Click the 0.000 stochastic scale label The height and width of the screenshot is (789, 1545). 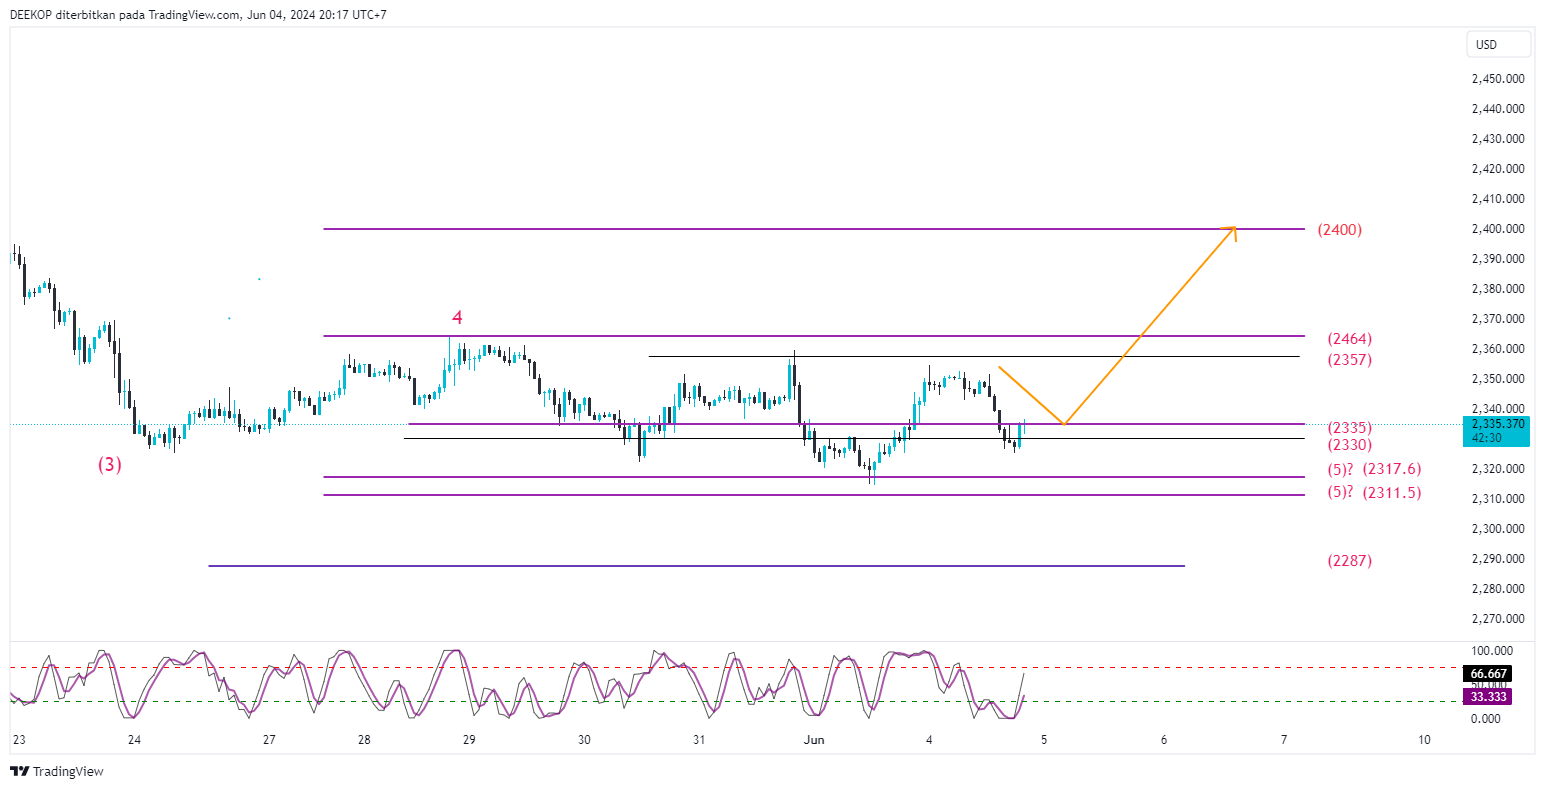click(1488, 718)
